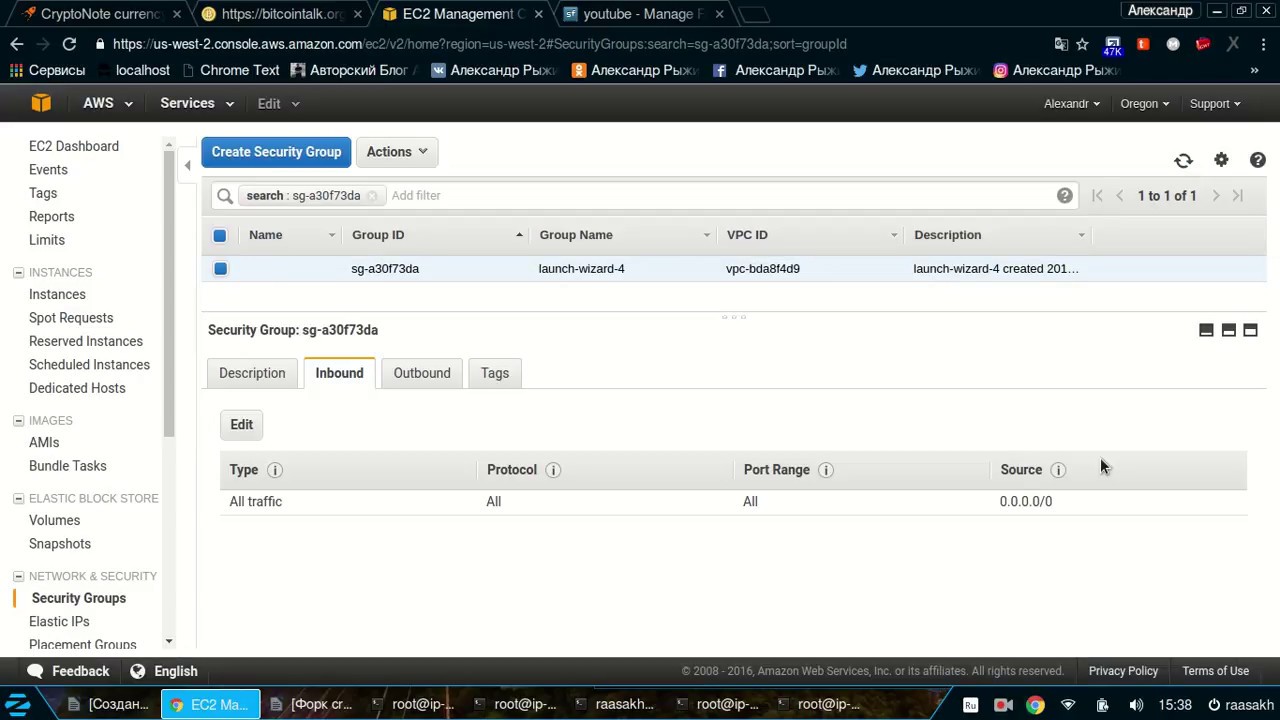Toggle checkbox for sg-a30f73da row
Image resolution: width=1280 pixels, height=720 pixels.
[220, 269]
